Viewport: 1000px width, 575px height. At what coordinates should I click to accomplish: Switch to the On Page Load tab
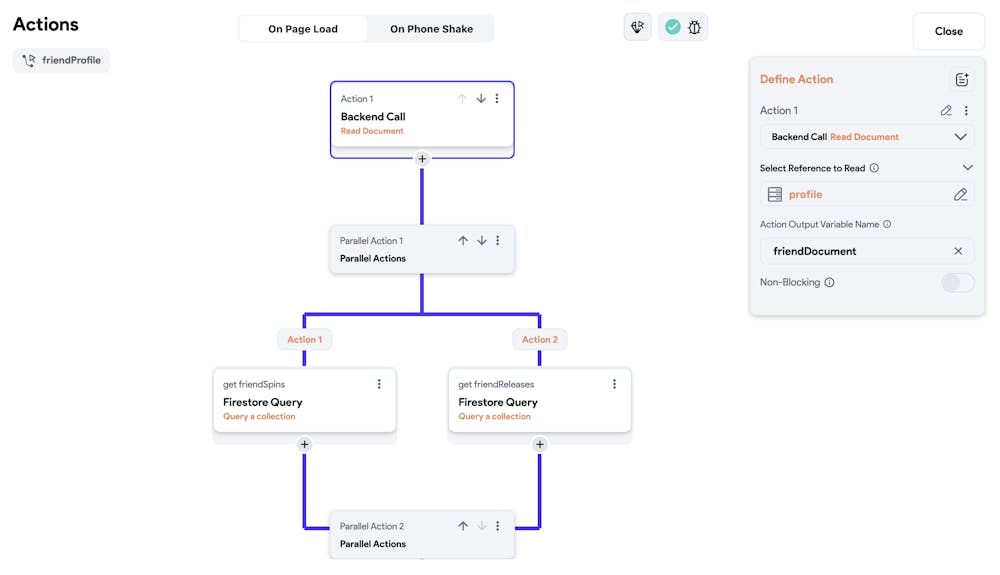tap(303, 29)
